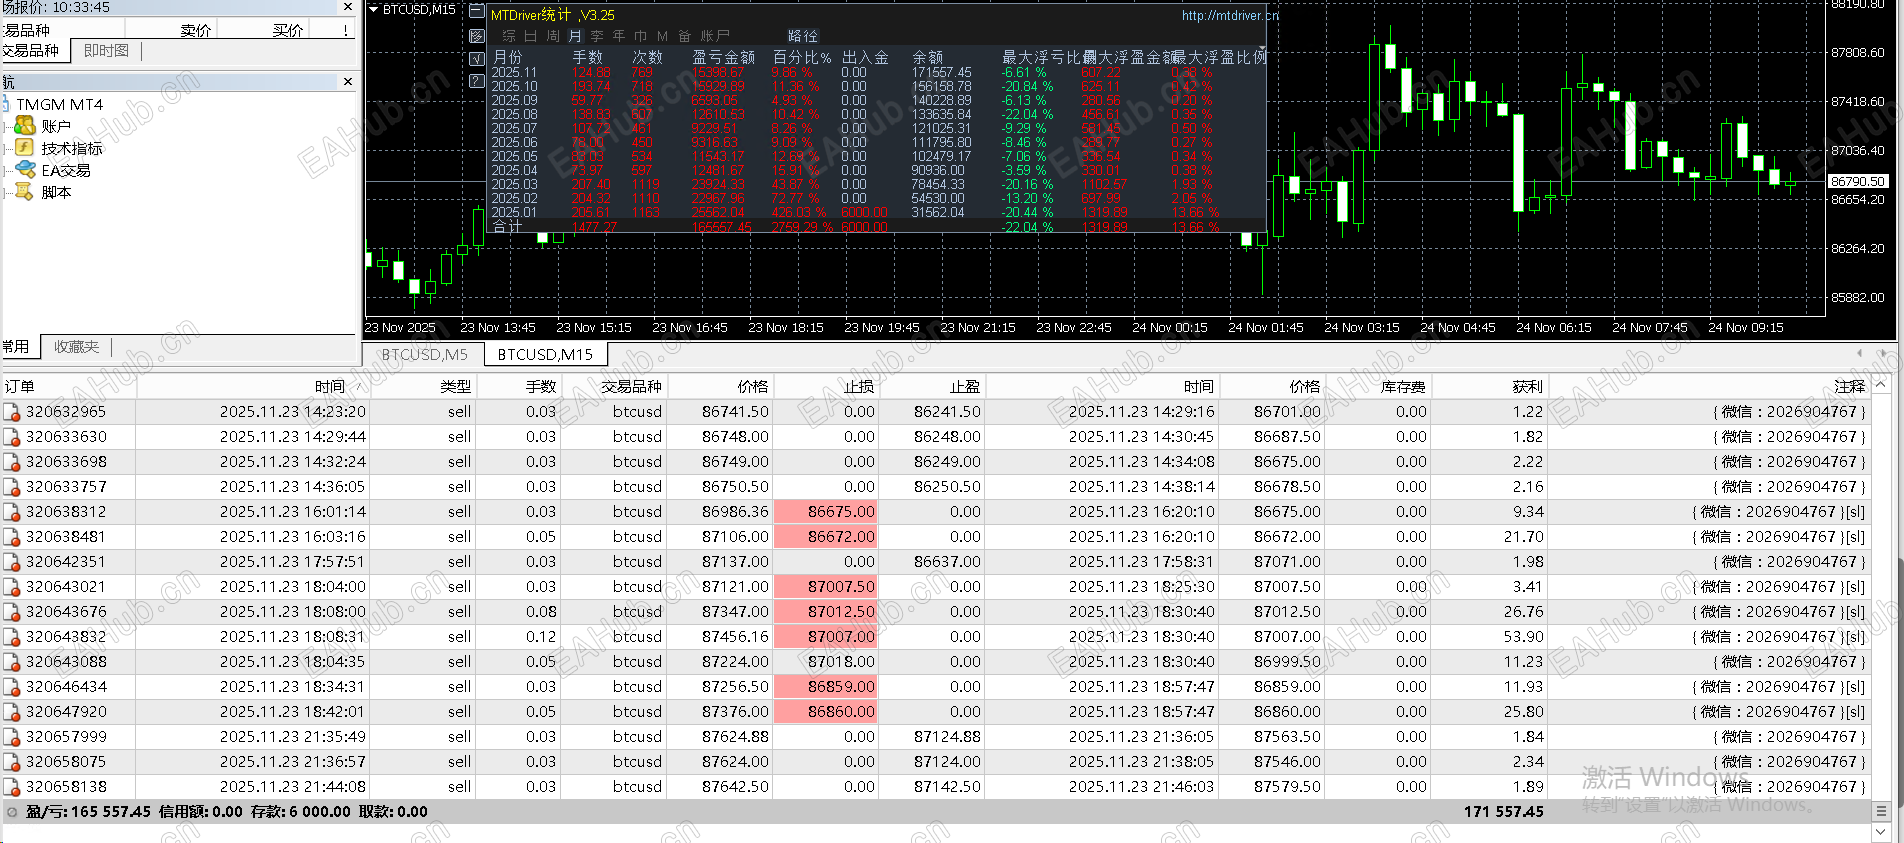Click the order icon for order 320642351
The width and height of the screenshot is (1904, 843).
pos(12,562)
